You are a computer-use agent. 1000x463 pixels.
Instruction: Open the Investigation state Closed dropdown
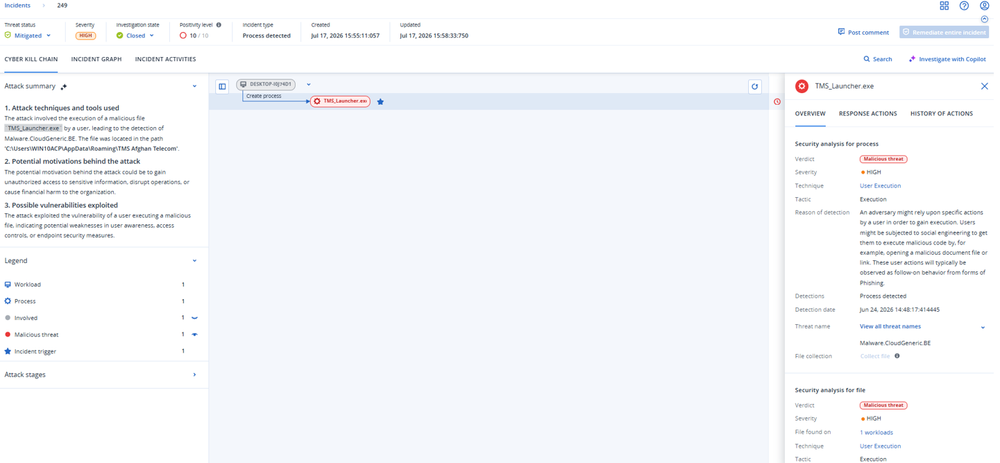(x=136, y=36)
